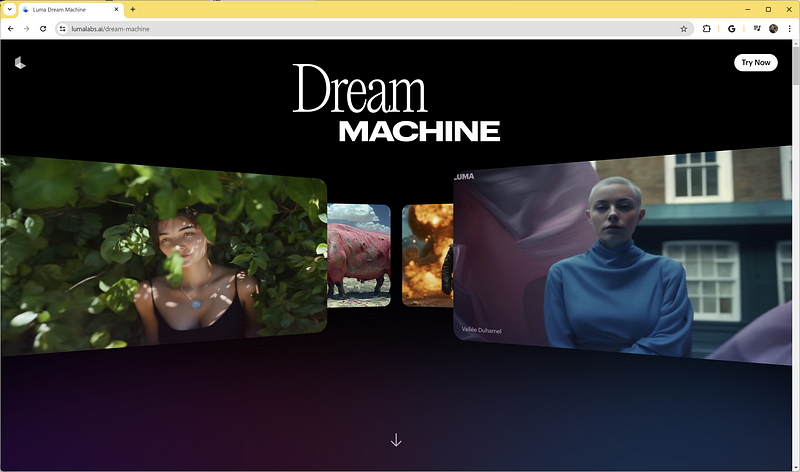The height and width of the screenshot is (472, 800).
Task: Minimize the Chrome window
Action: (747, 9)
